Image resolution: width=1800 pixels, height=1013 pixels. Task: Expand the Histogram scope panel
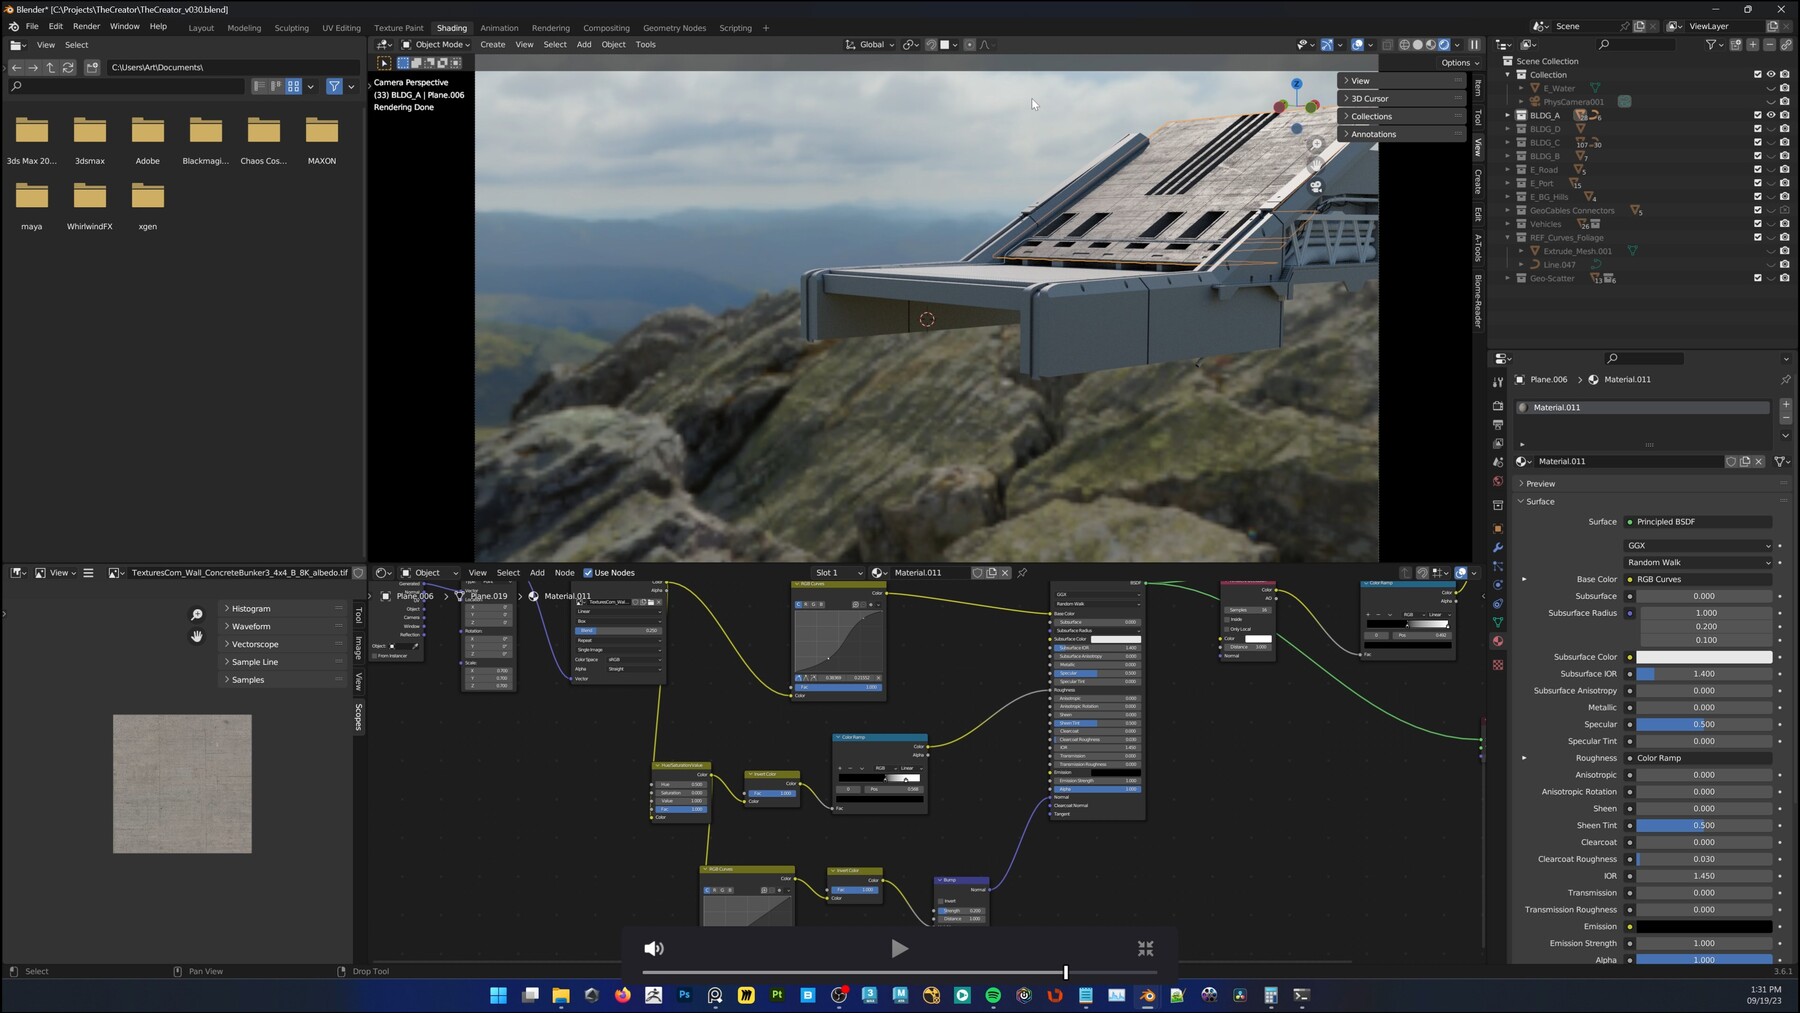pyautogui.click(x=283, y=608)
